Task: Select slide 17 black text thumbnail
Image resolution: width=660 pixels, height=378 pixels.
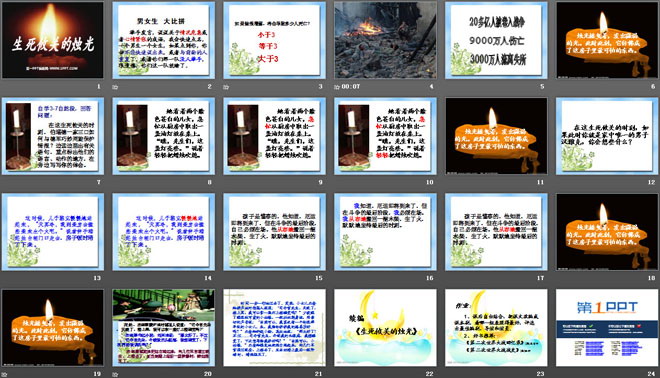Action: [496, 232]
